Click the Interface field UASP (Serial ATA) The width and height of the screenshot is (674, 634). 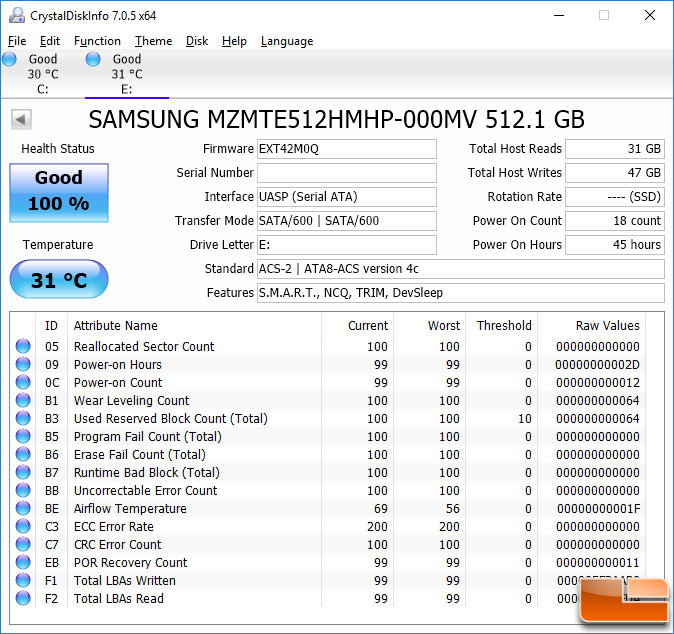point(347,197)
